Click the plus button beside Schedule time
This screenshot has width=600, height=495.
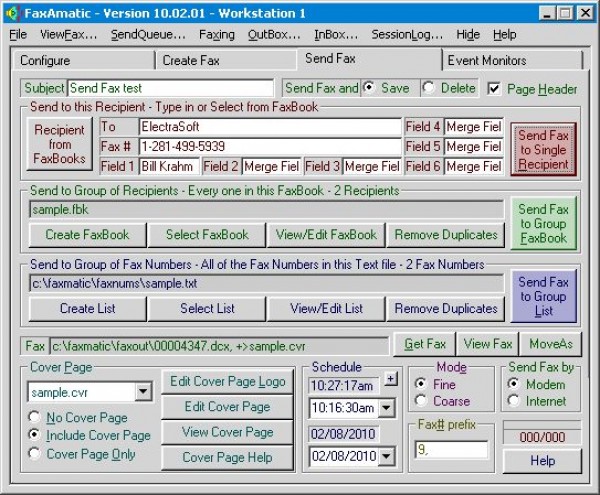(391, 378)
